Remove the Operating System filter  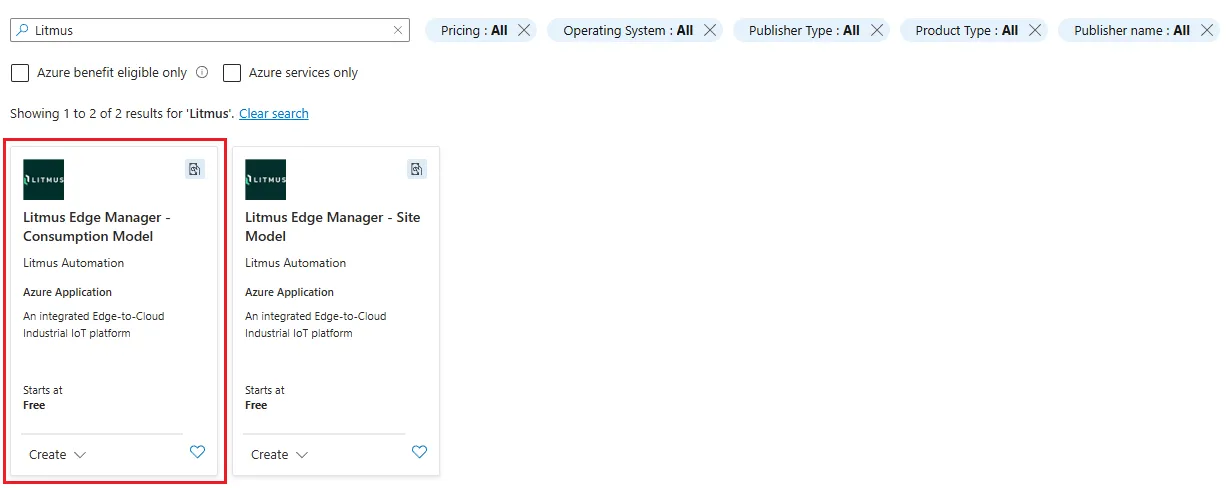[710, 30]
